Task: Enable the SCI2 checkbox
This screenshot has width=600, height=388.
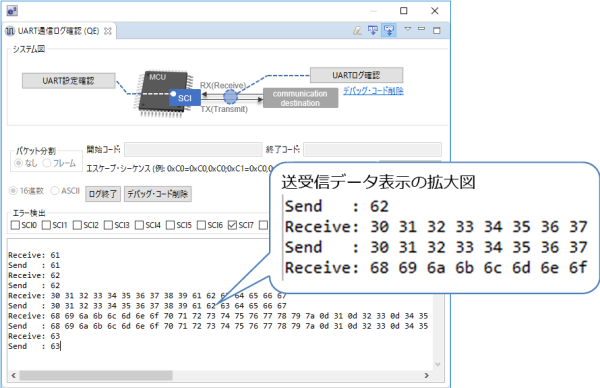Action: coord(77,225)
